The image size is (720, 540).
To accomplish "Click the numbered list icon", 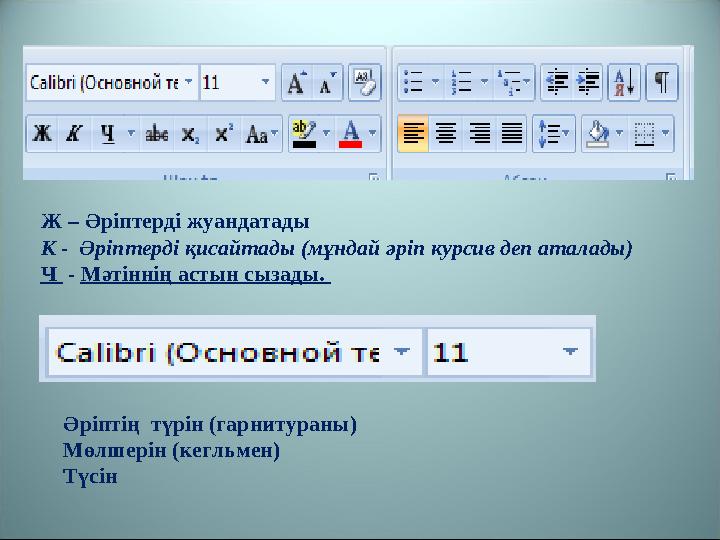I will pos(461,83).
